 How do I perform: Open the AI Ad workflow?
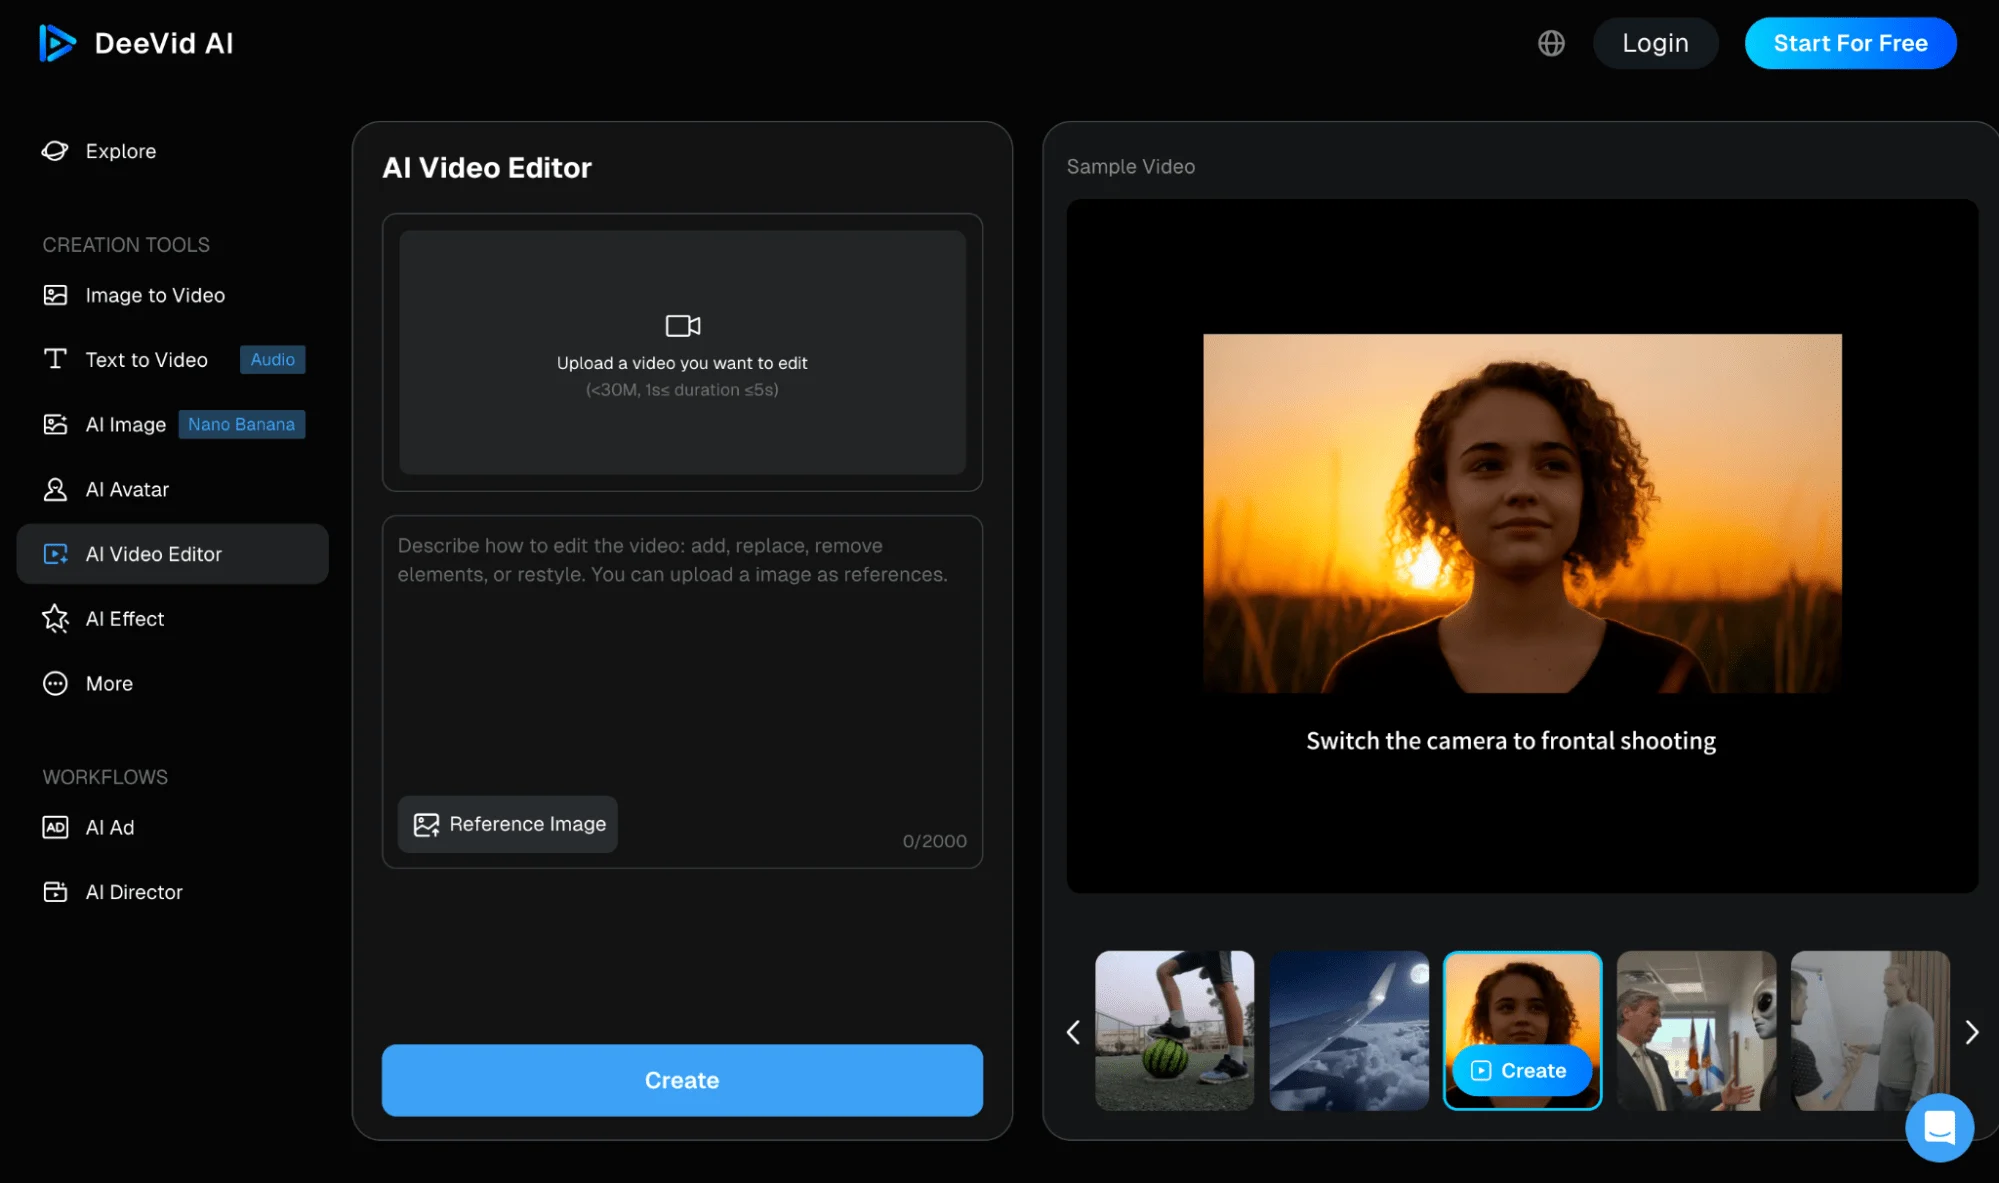click(x=109, y=827)
